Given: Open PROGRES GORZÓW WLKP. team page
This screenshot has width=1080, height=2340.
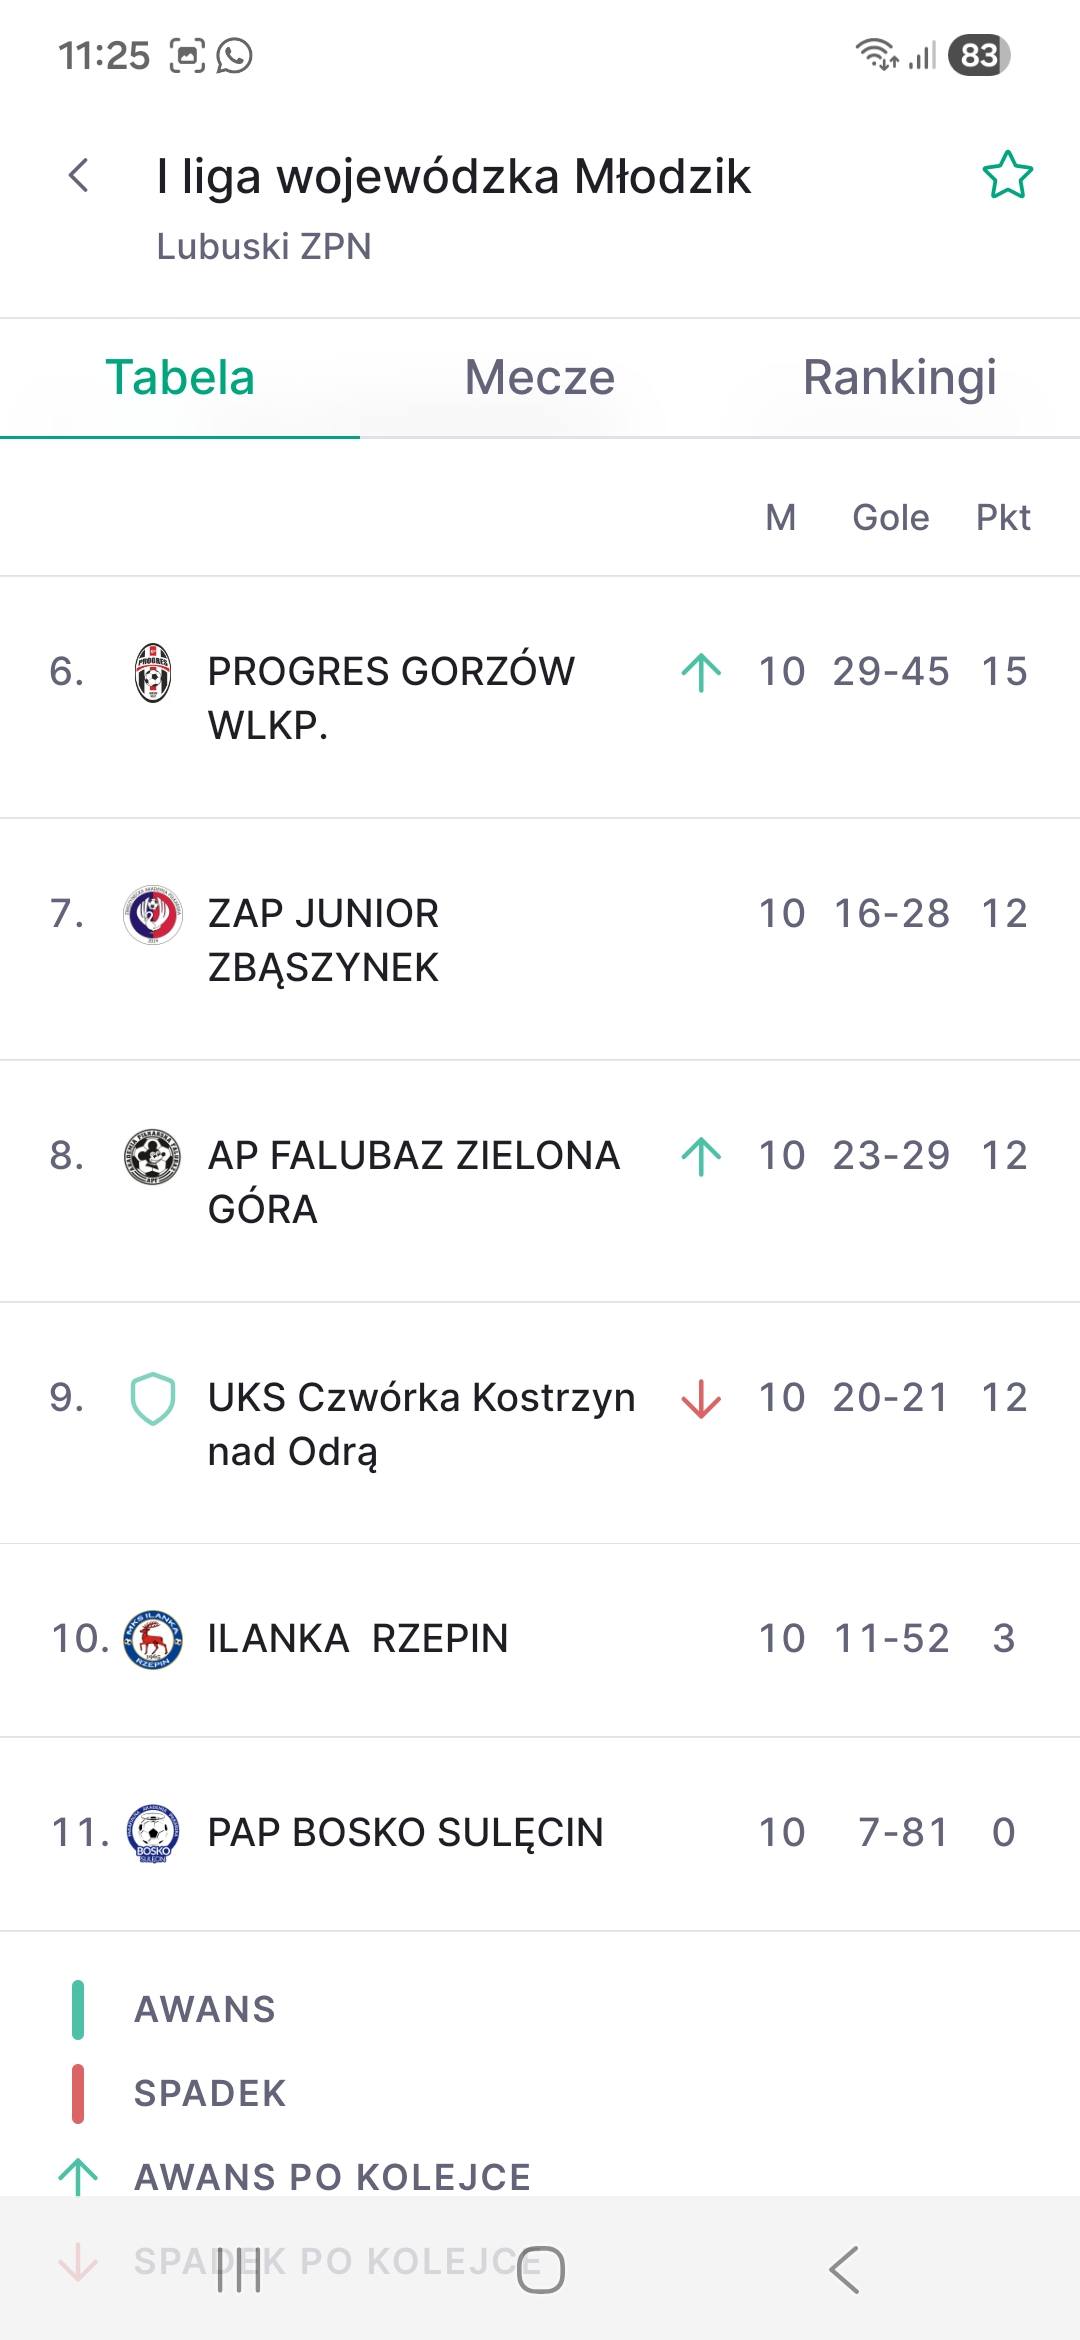Looking at the screenshot, I should (x=391, y=698).
